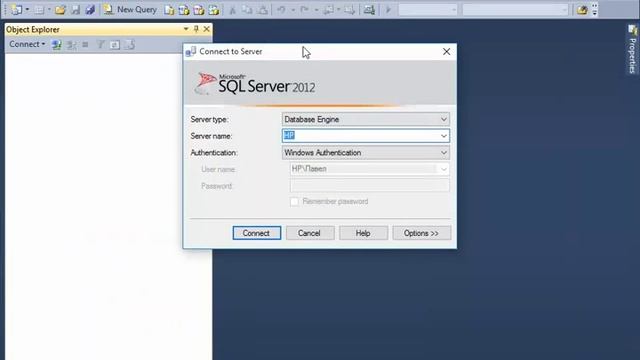Open a Database Engine Query from toolbar icon

pyautogui.click(x=169, y=10)
